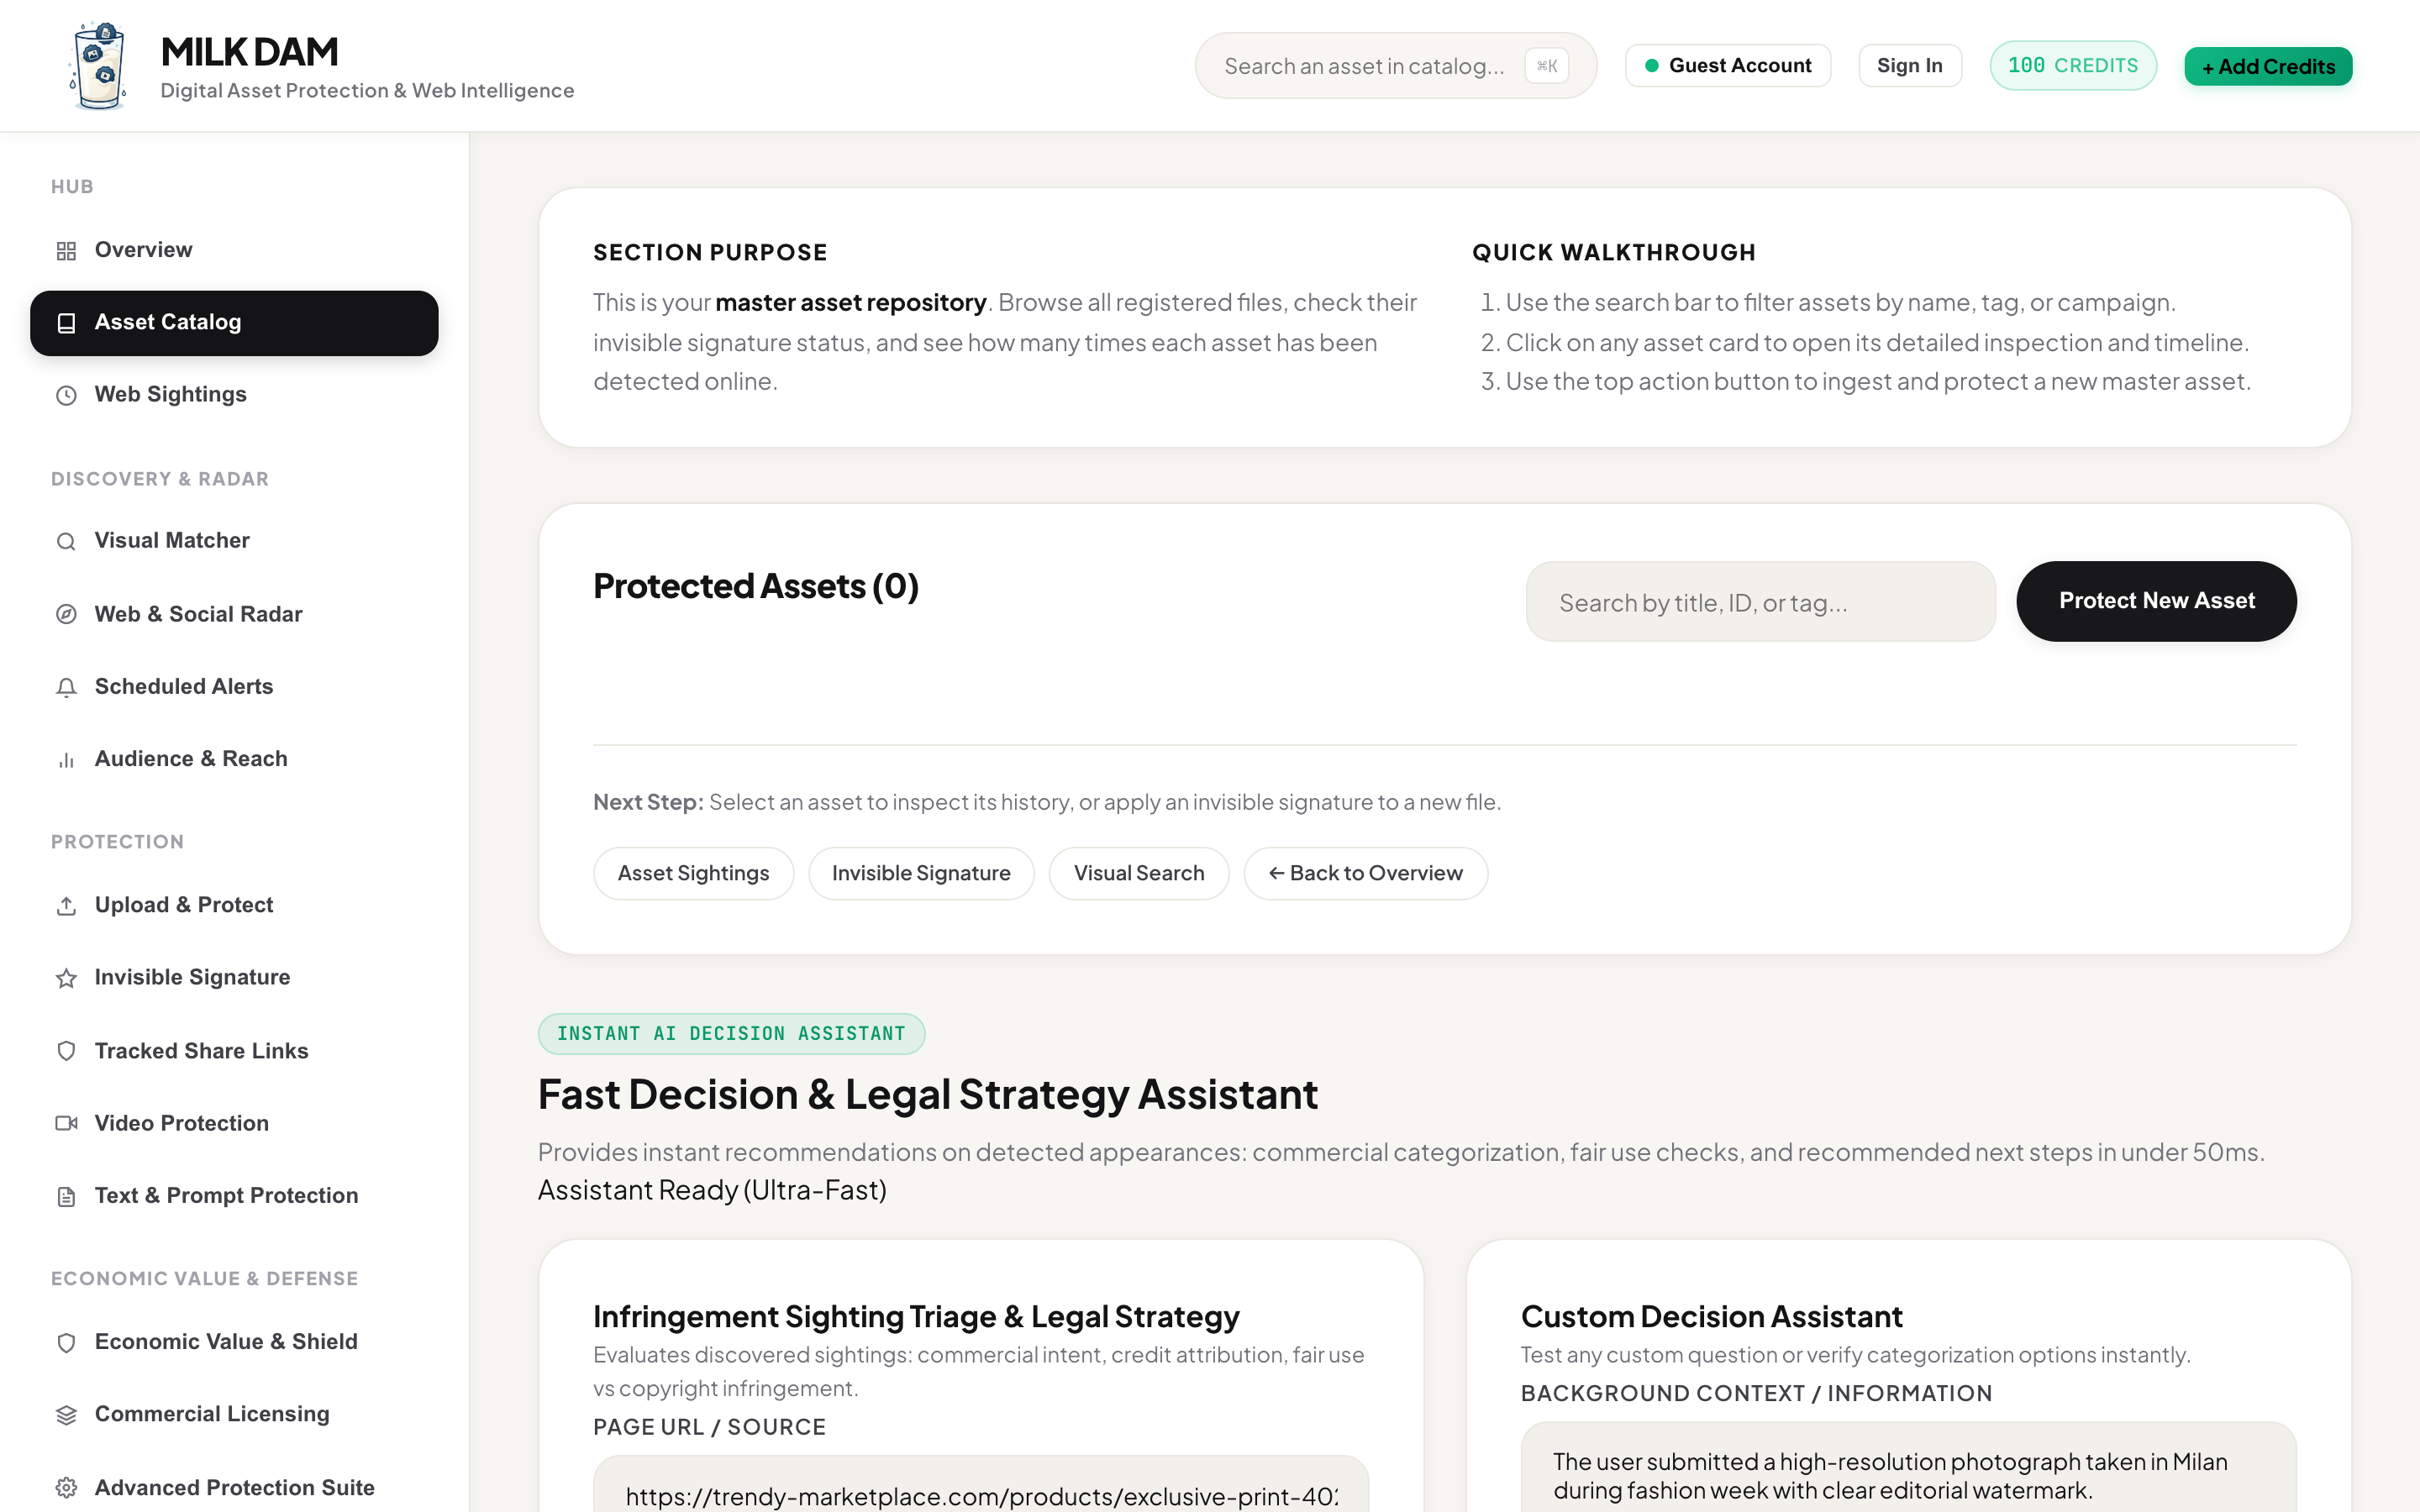Viewport: 2420px width, 1512px height.
Task: Open Tracked Share Links page
Action: (234, 1051)
